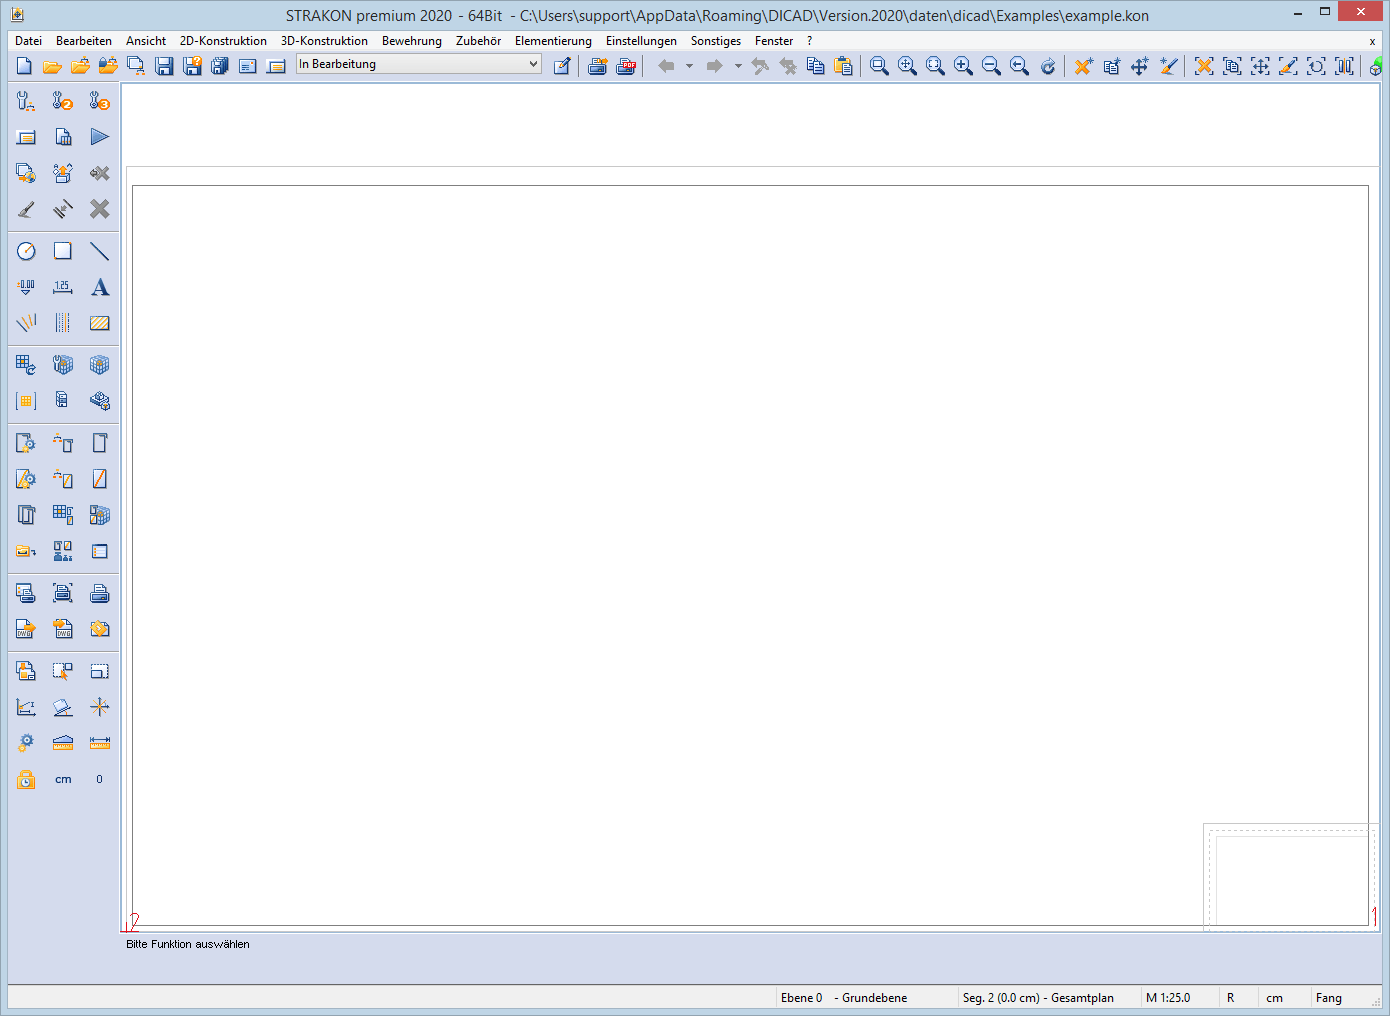This screenshot has height=1016, width=1390.
Task: Open the Zubehör menu
Action: pyautogui.click(x=478, y=41)
